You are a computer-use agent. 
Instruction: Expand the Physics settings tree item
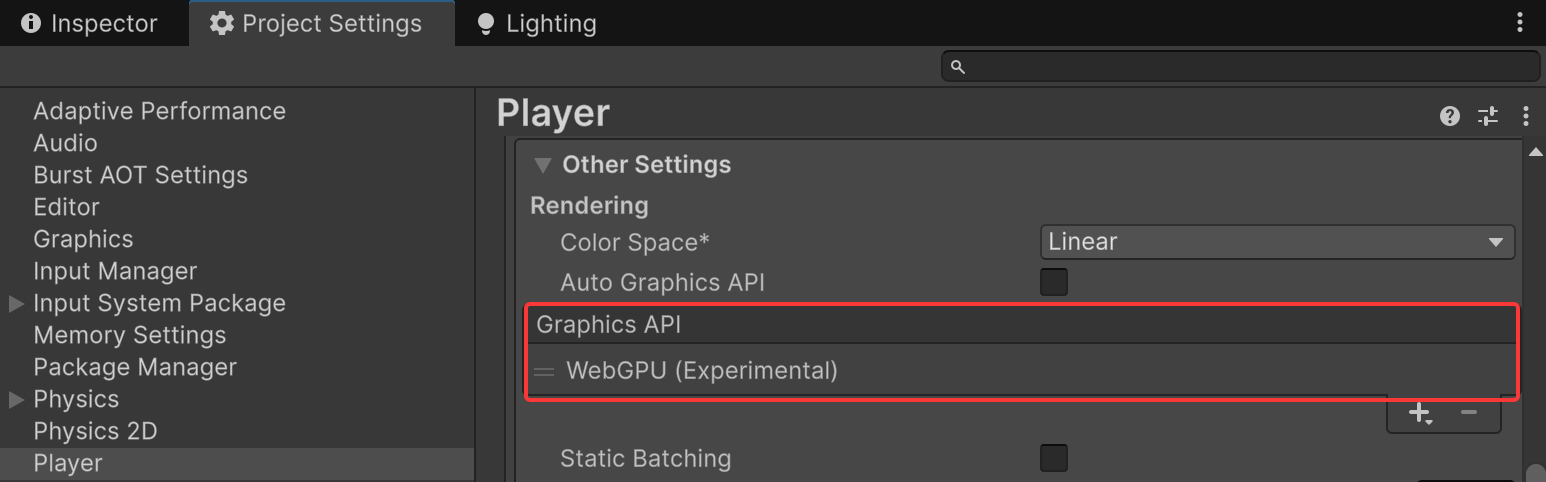(16, 399)
